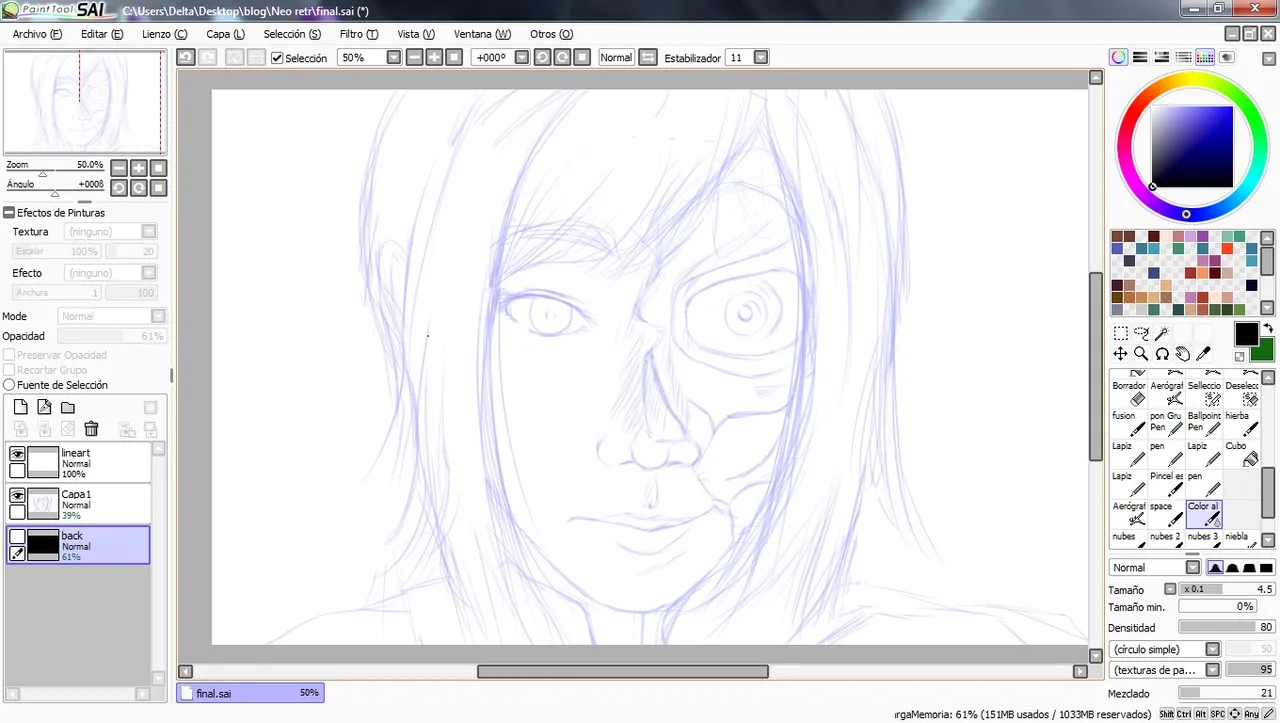Click the undo button in toolbar
Viewport: 1280px width, 723px height.
186,57
